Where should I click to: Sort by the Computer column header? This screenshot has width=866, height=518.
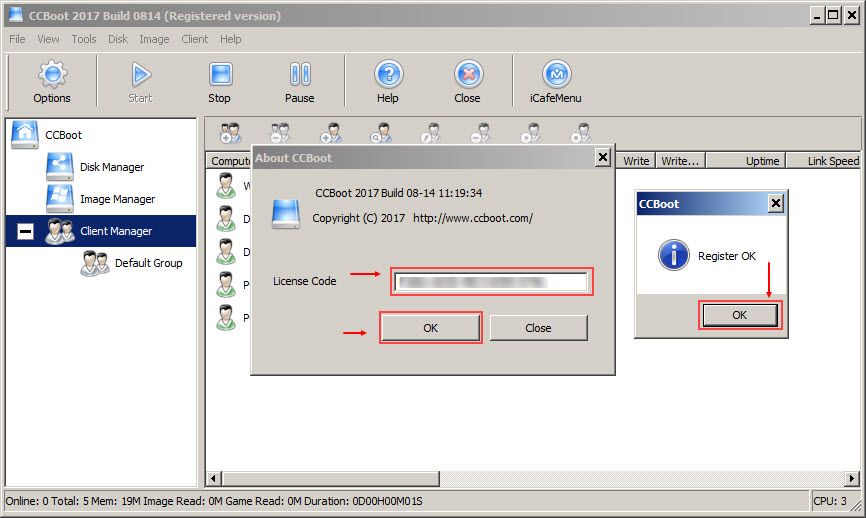click(x=229, y=161)
